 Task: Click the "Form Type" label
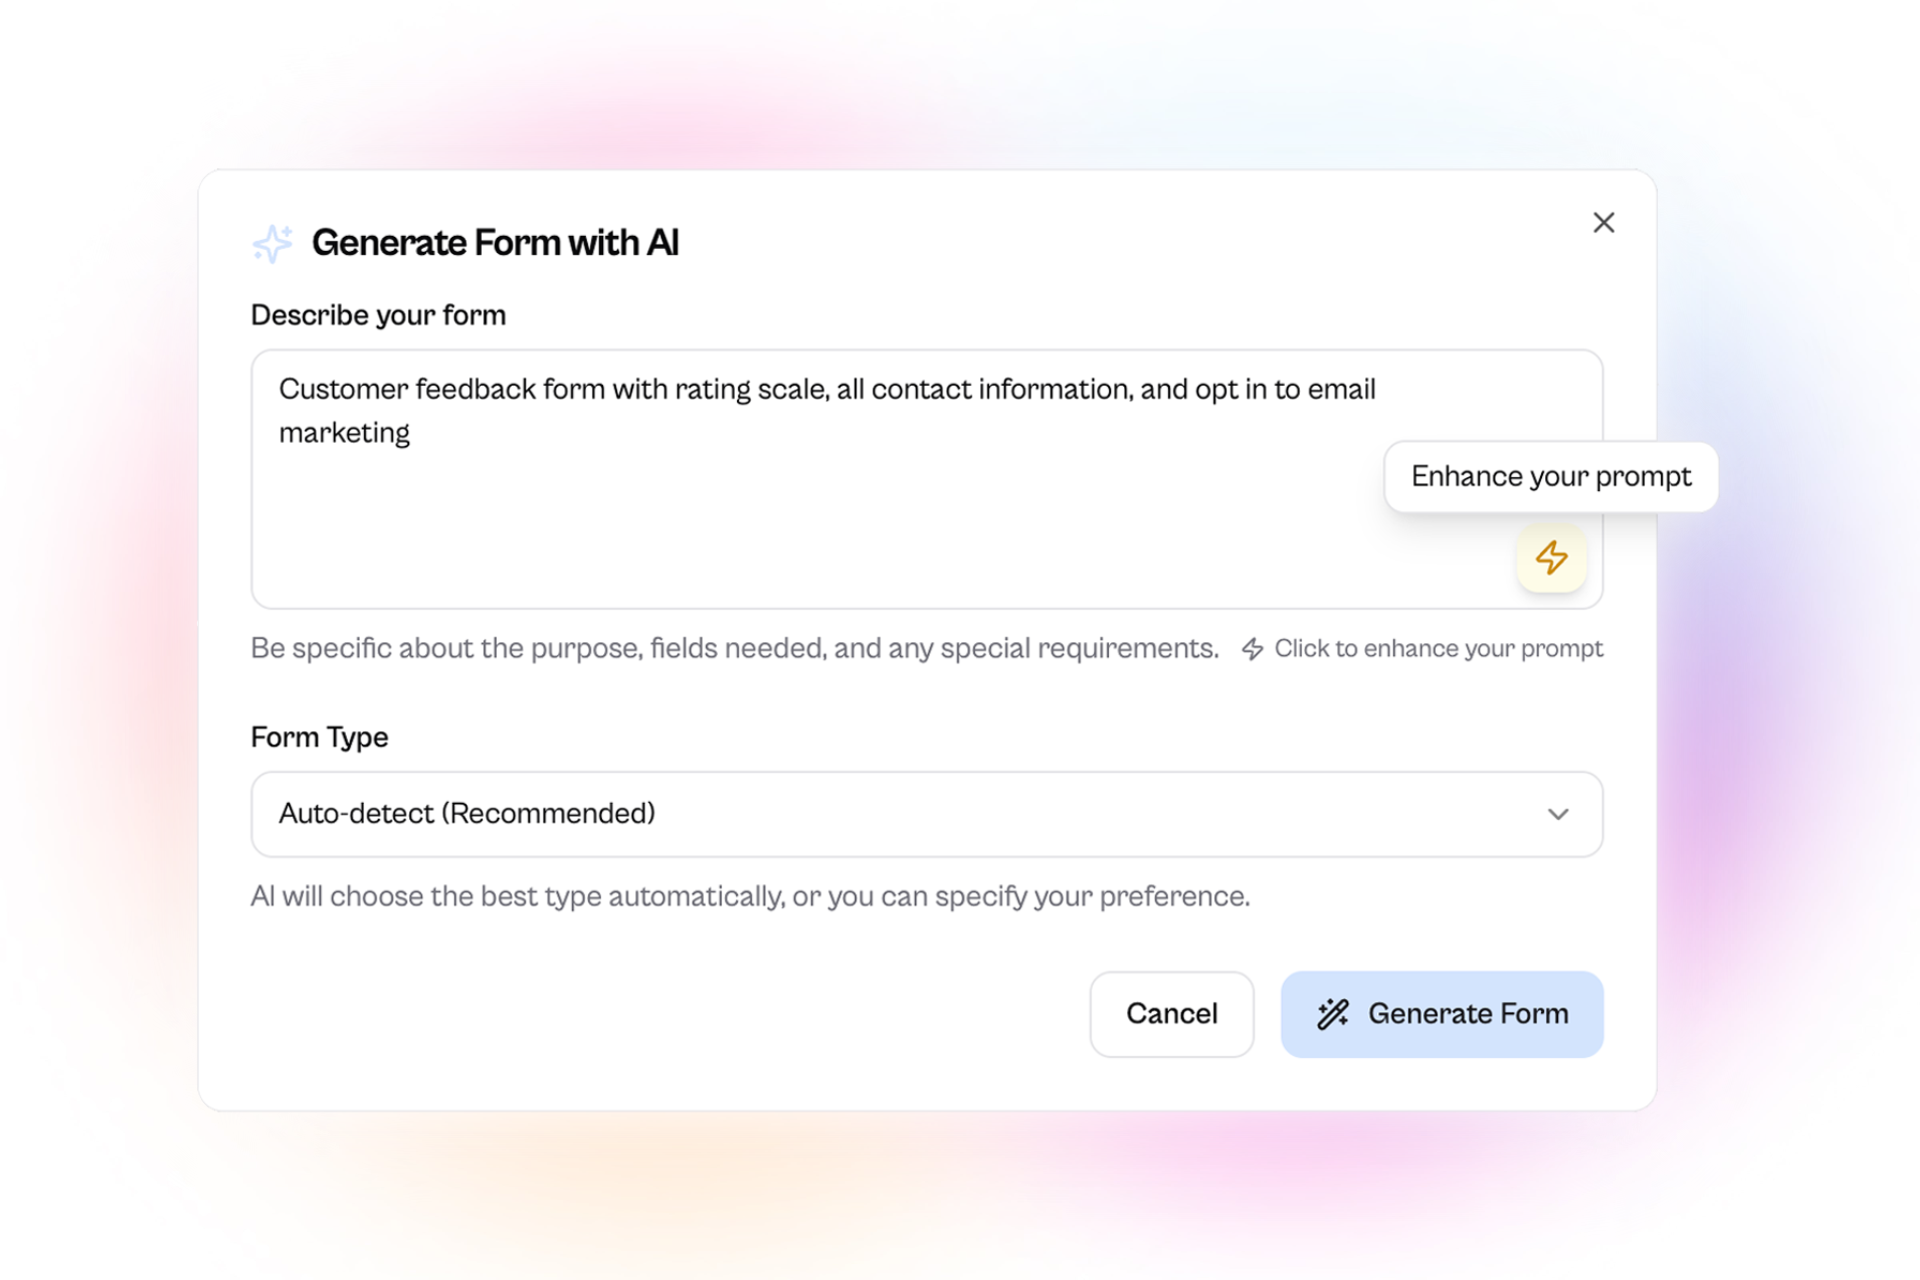319,737
